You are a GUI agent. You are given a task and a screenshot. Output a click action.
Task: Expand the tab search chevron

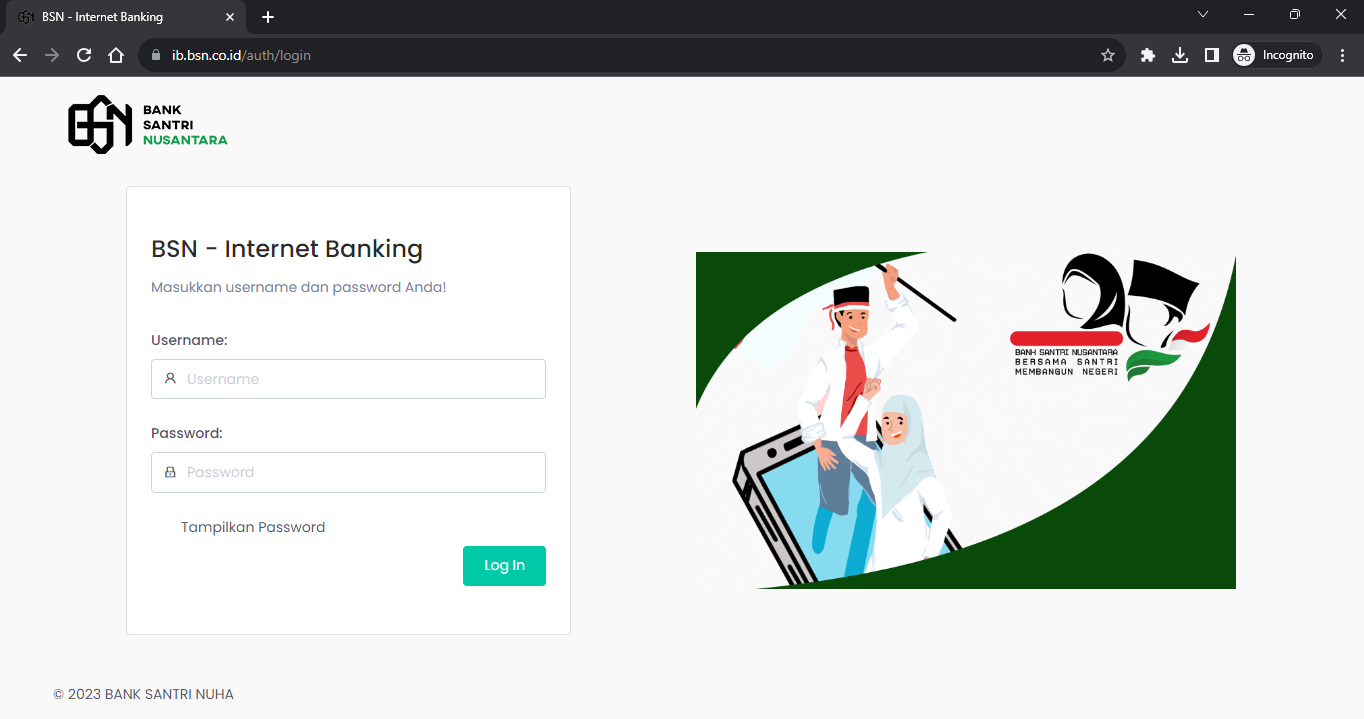pyautogui.click(x=1203, y=15)
